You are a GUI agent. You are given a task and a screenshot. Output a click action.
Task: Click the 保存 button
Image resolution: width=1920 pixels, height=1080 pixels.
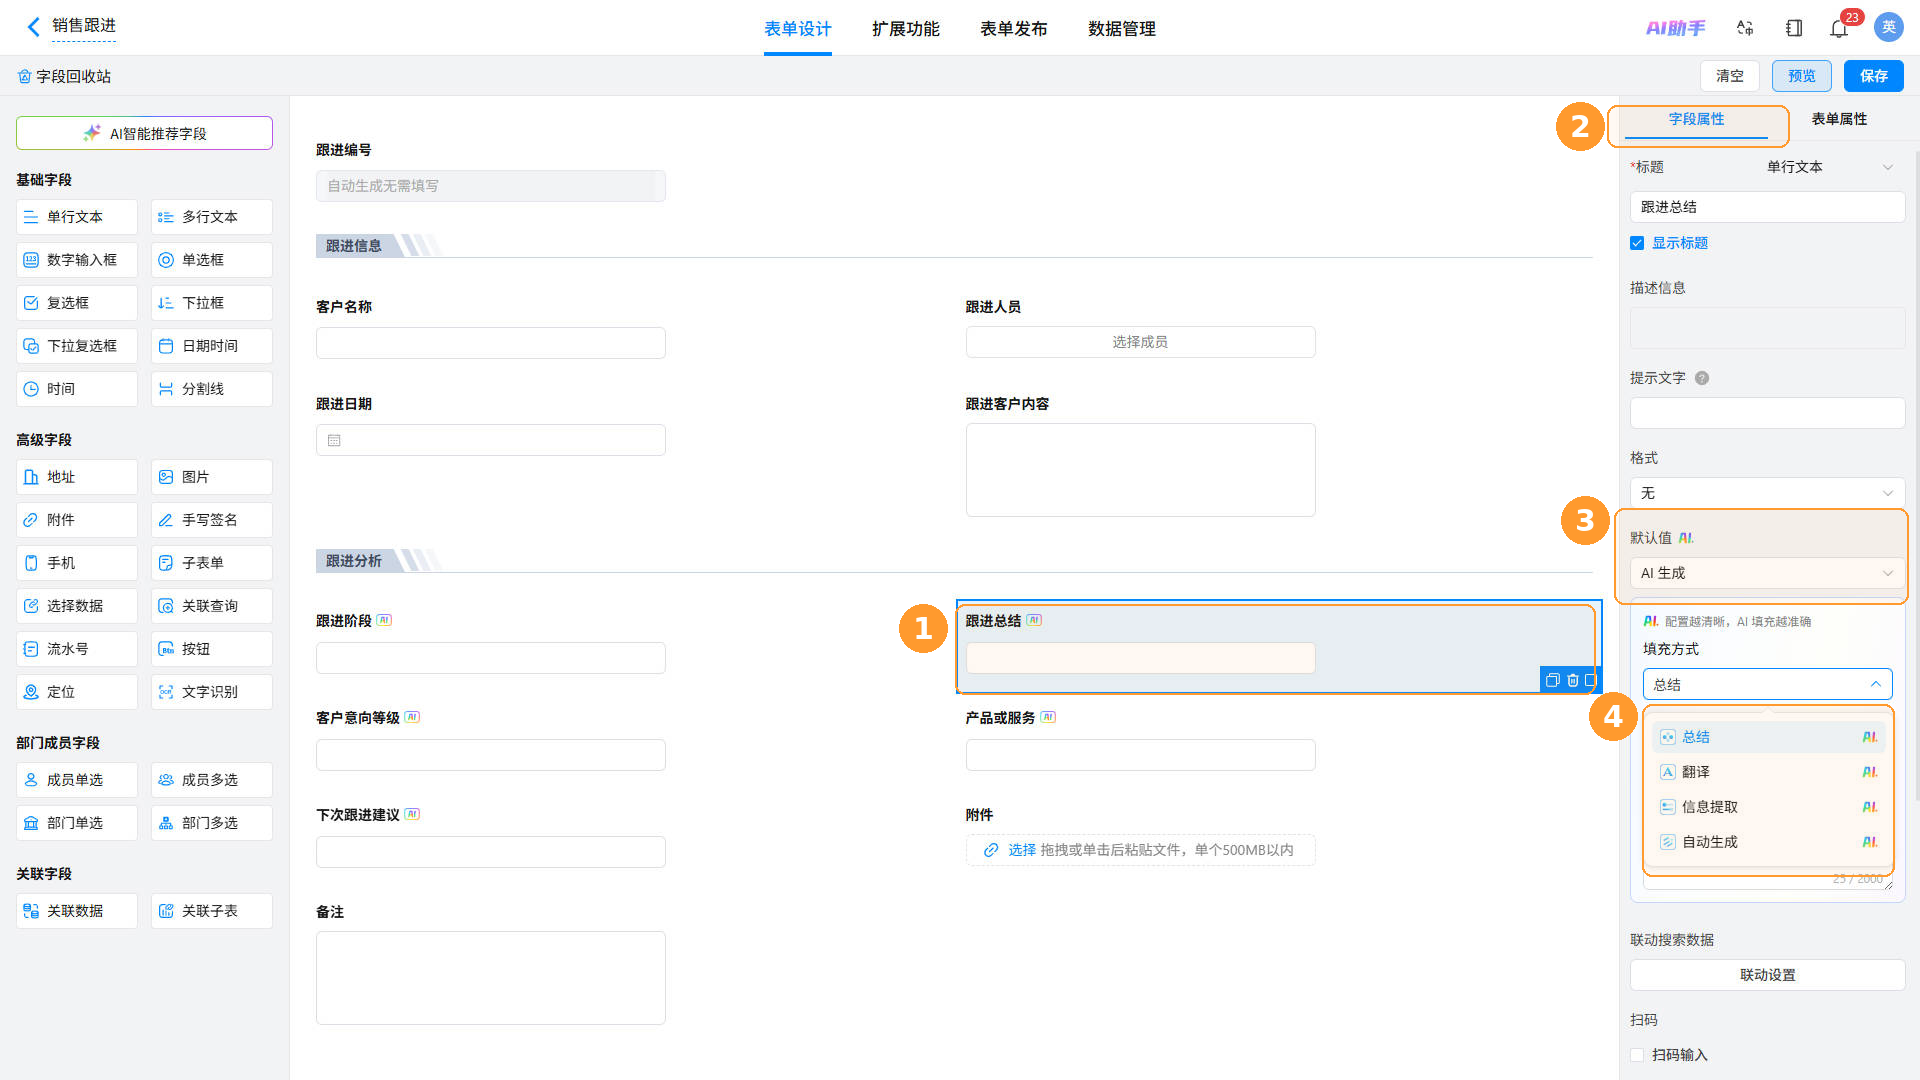pyautogui.click(x=1874, y=76)
